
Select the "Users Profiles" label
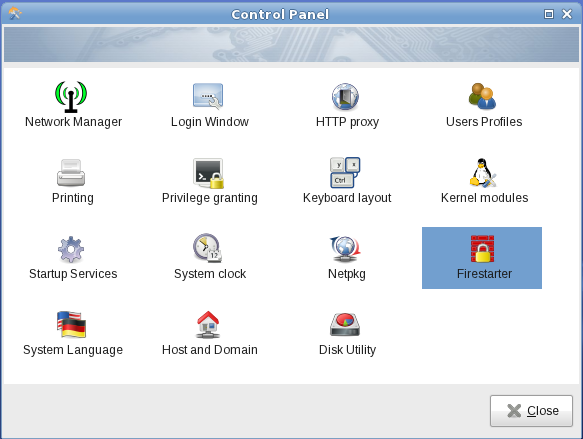(484, 122)
